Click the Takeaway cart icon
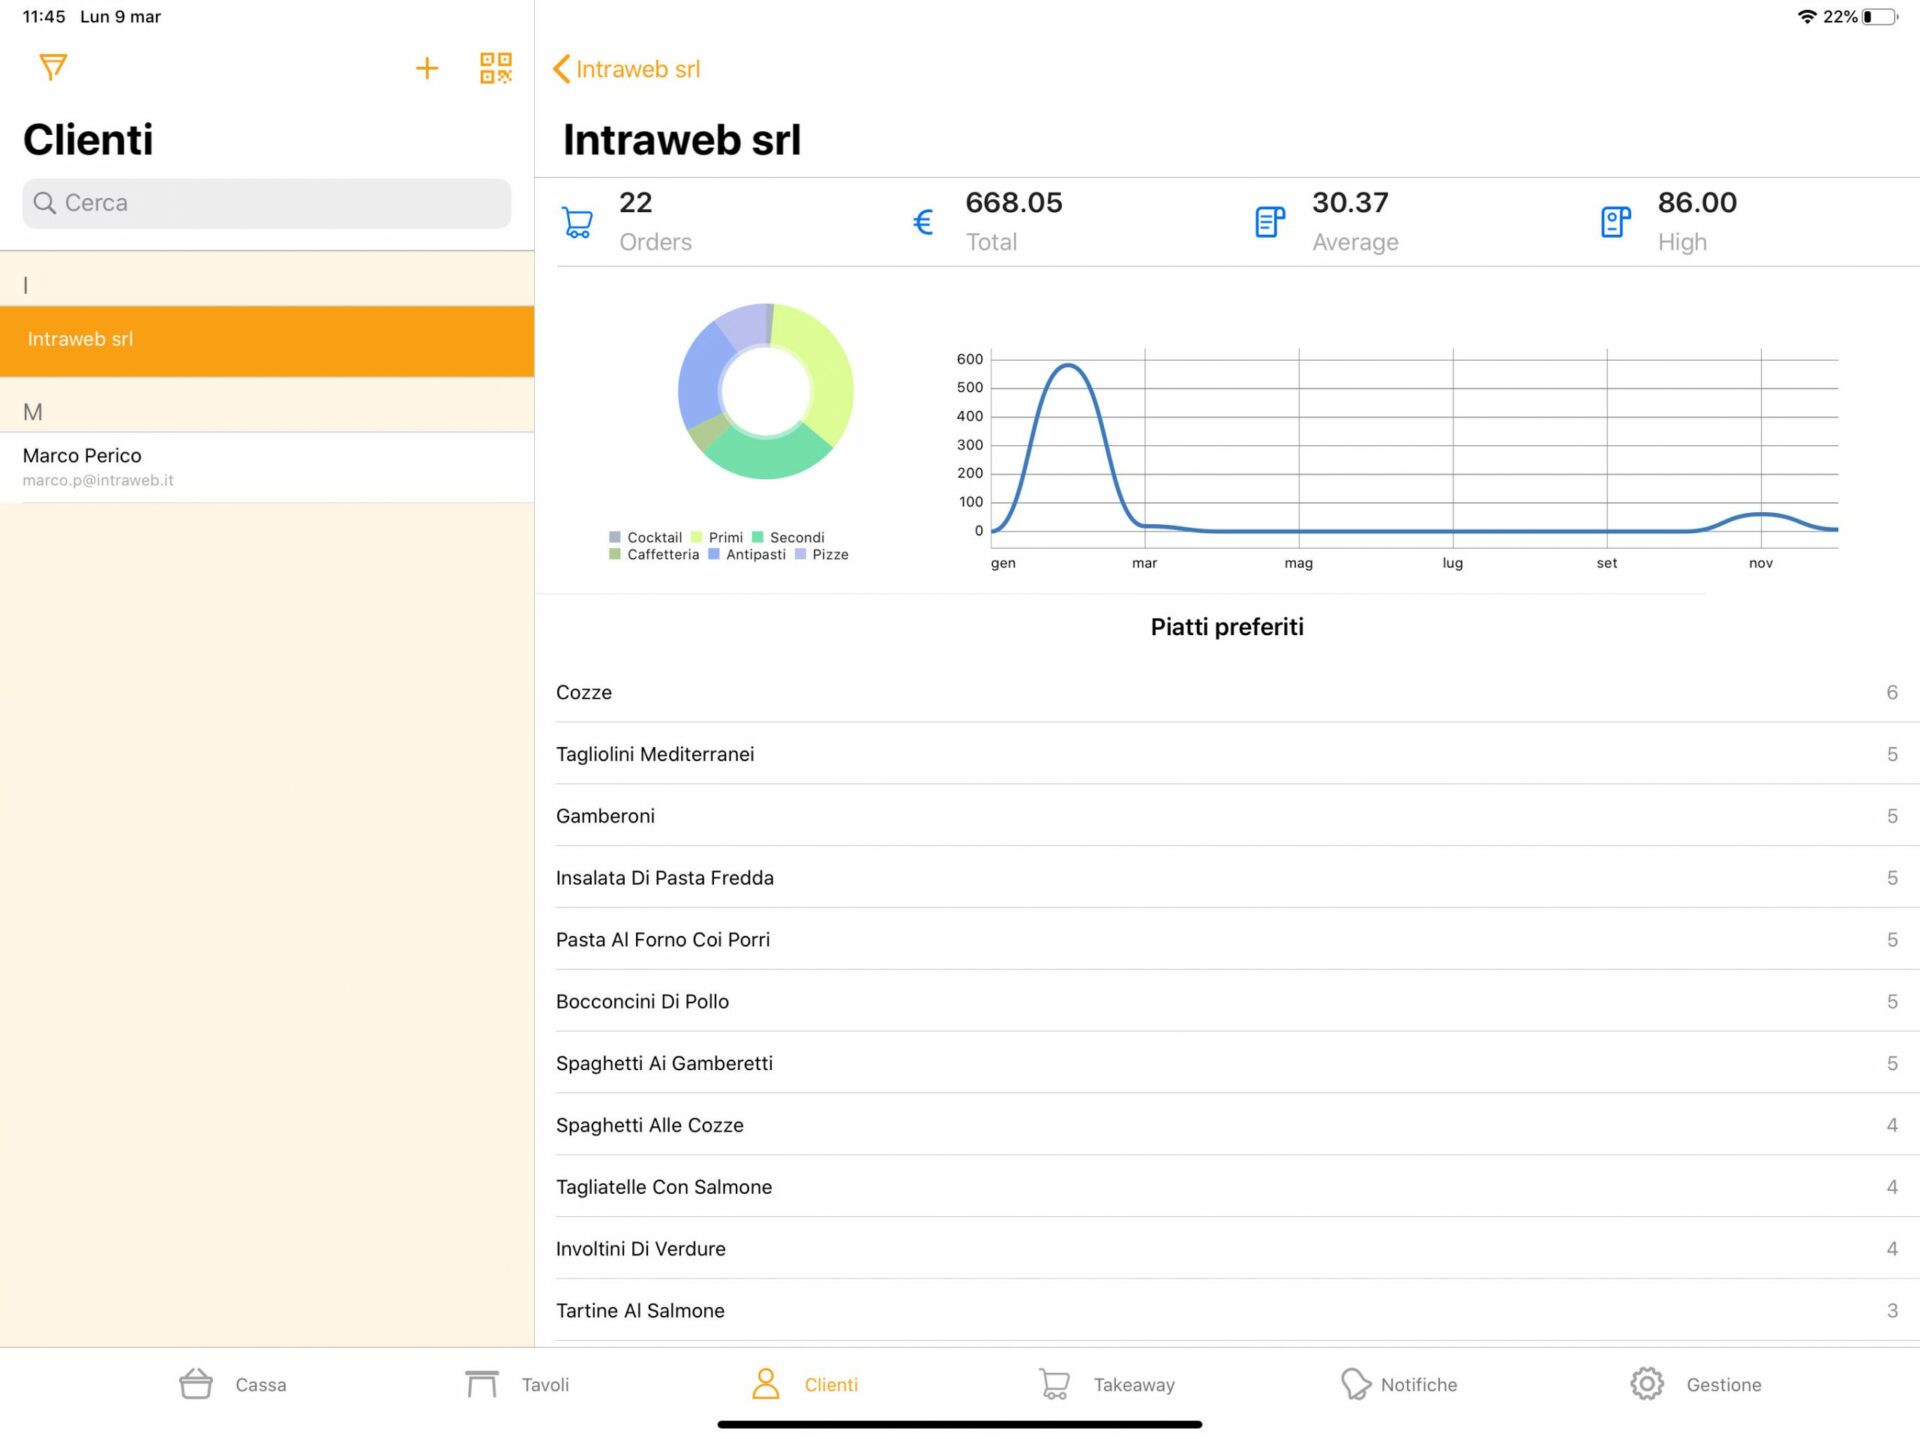The width and height of the screenshot is (1920, 1439). pos(1054,1384)
